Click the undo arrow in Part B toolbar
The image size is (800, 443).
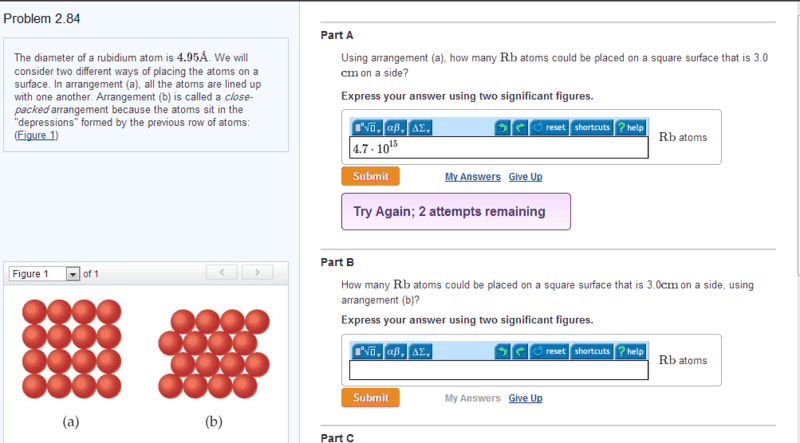pos(503,351)
